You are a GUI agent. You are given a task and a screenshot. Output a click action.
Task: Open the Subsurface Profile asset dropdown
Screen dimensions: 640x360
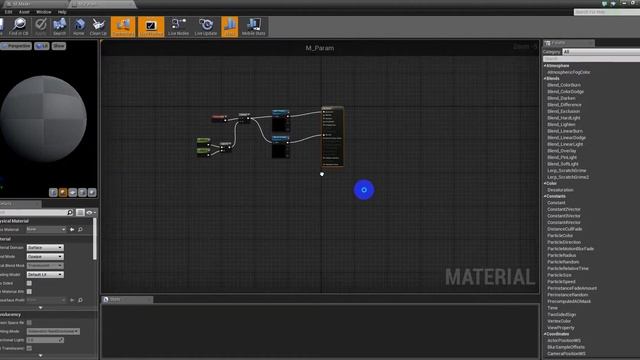[46, 300]
